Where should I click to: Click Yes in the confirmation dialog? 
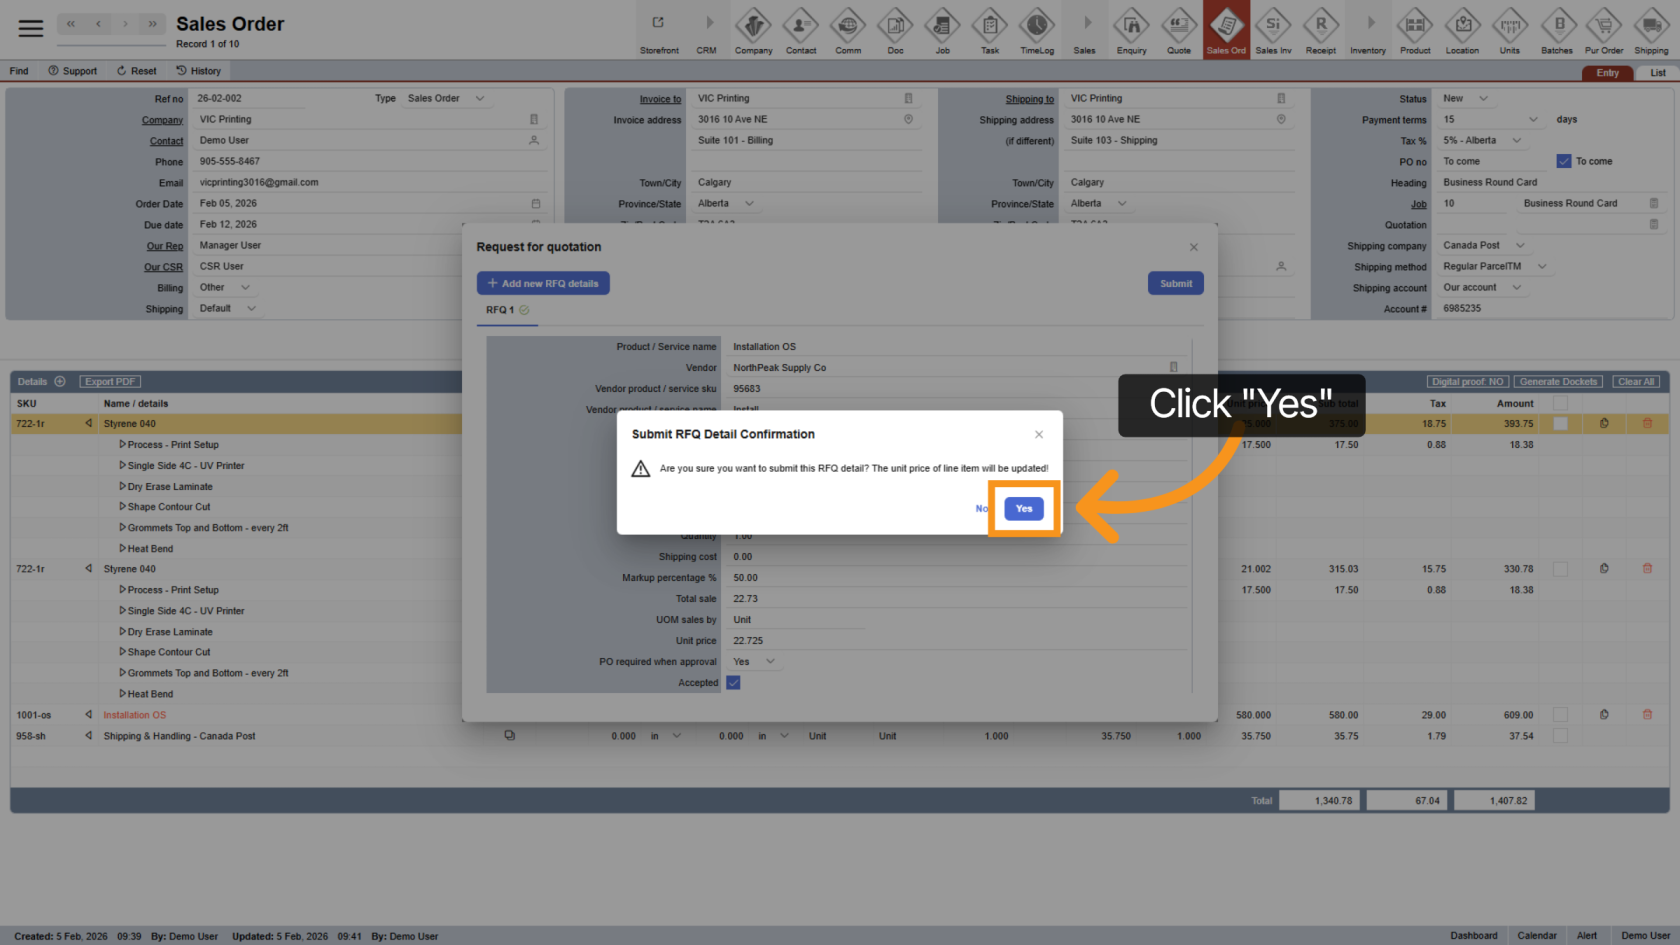(1023, 509)
